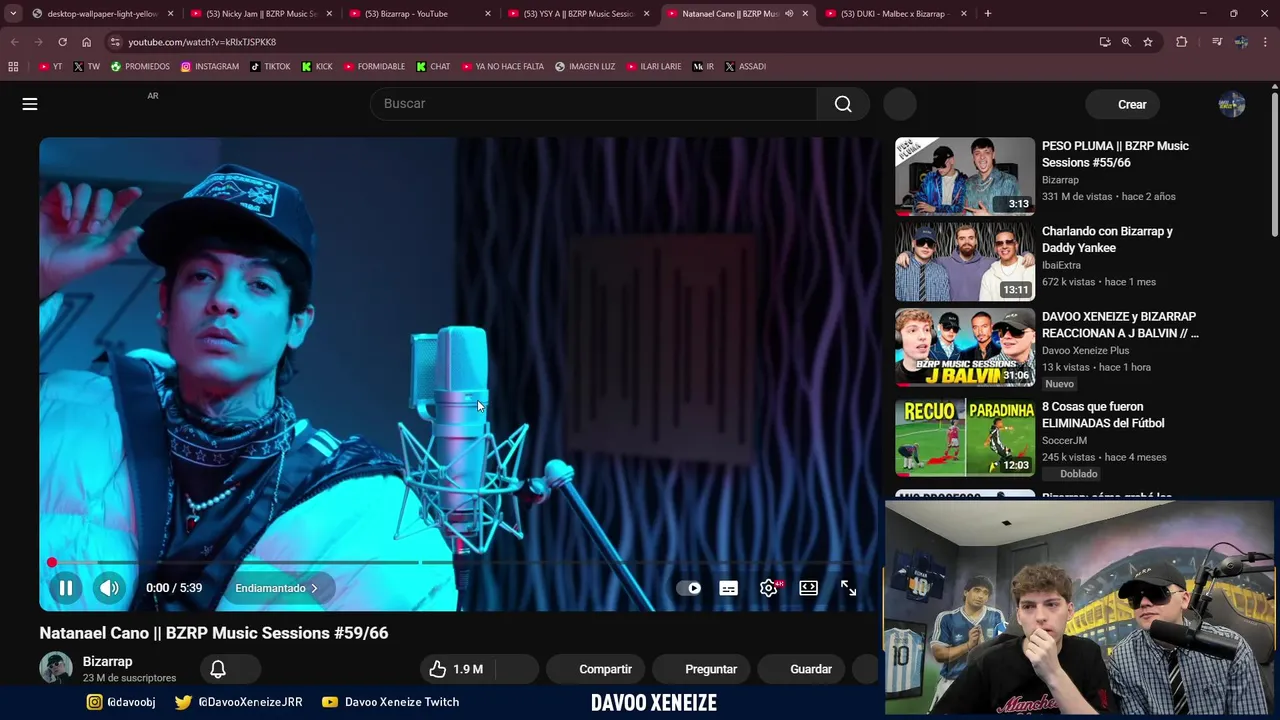Click the browser back arrow
The width and height of the screenshot is (1280, 720).
[14, 42]
